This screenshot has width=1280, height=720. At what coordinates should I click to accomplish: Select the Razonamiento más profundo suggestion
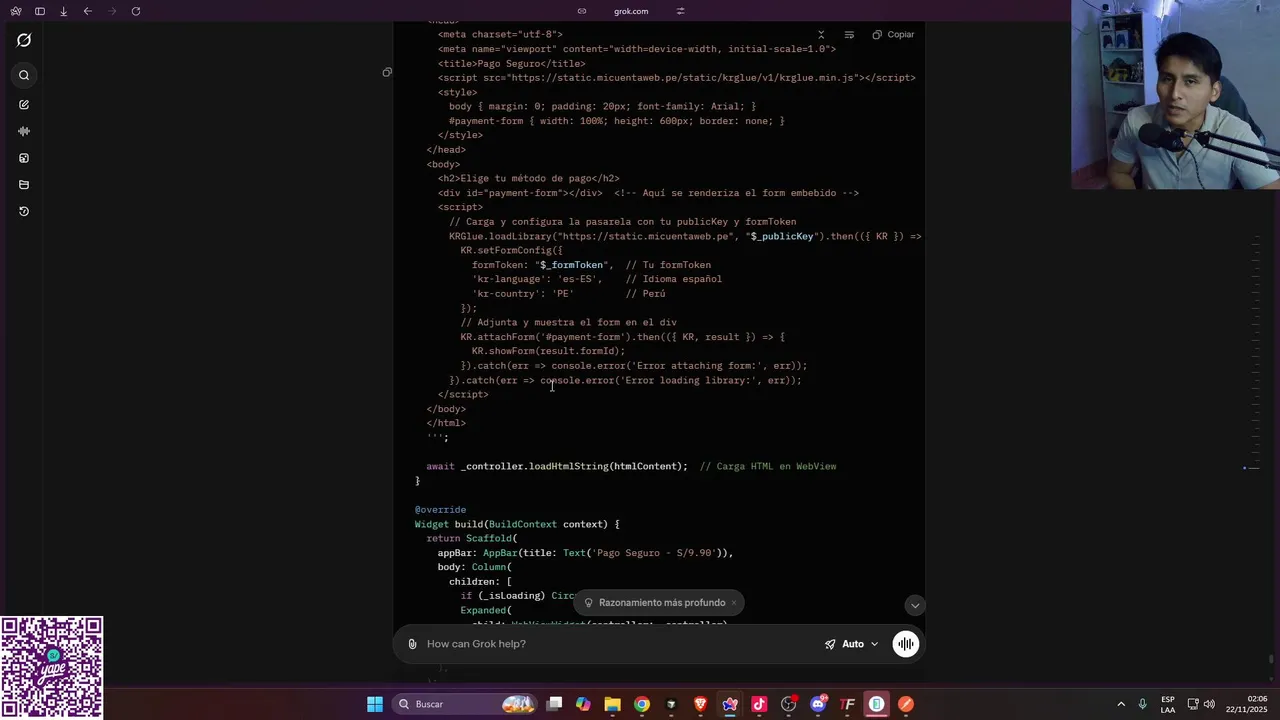(x=655, y=602)
